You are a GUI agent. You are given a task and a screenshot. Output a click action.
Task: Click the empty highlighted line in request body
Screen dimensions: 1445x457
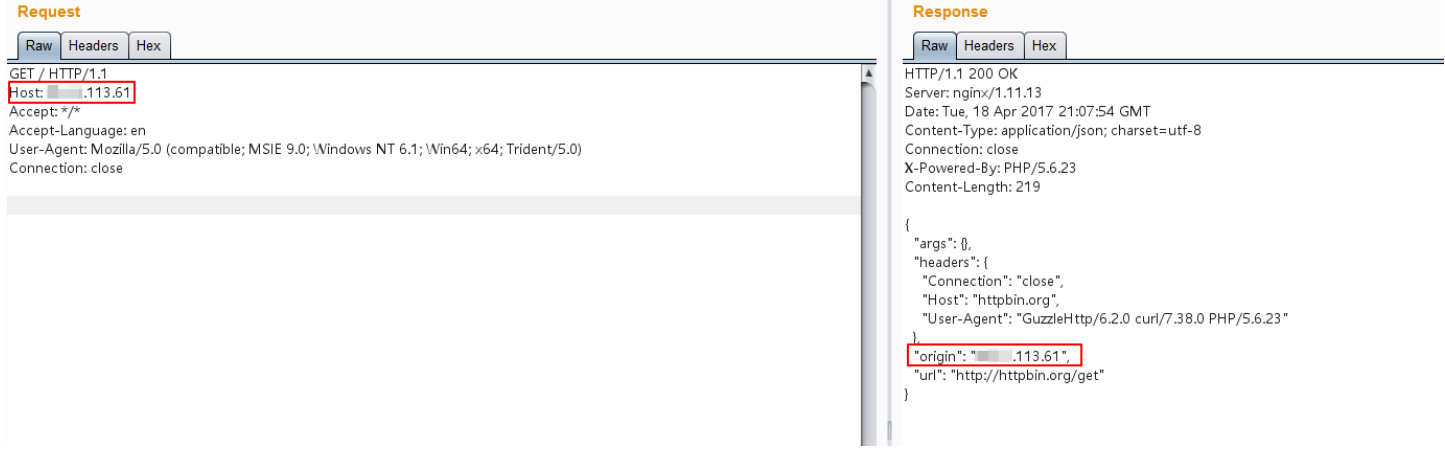[430, 205]
